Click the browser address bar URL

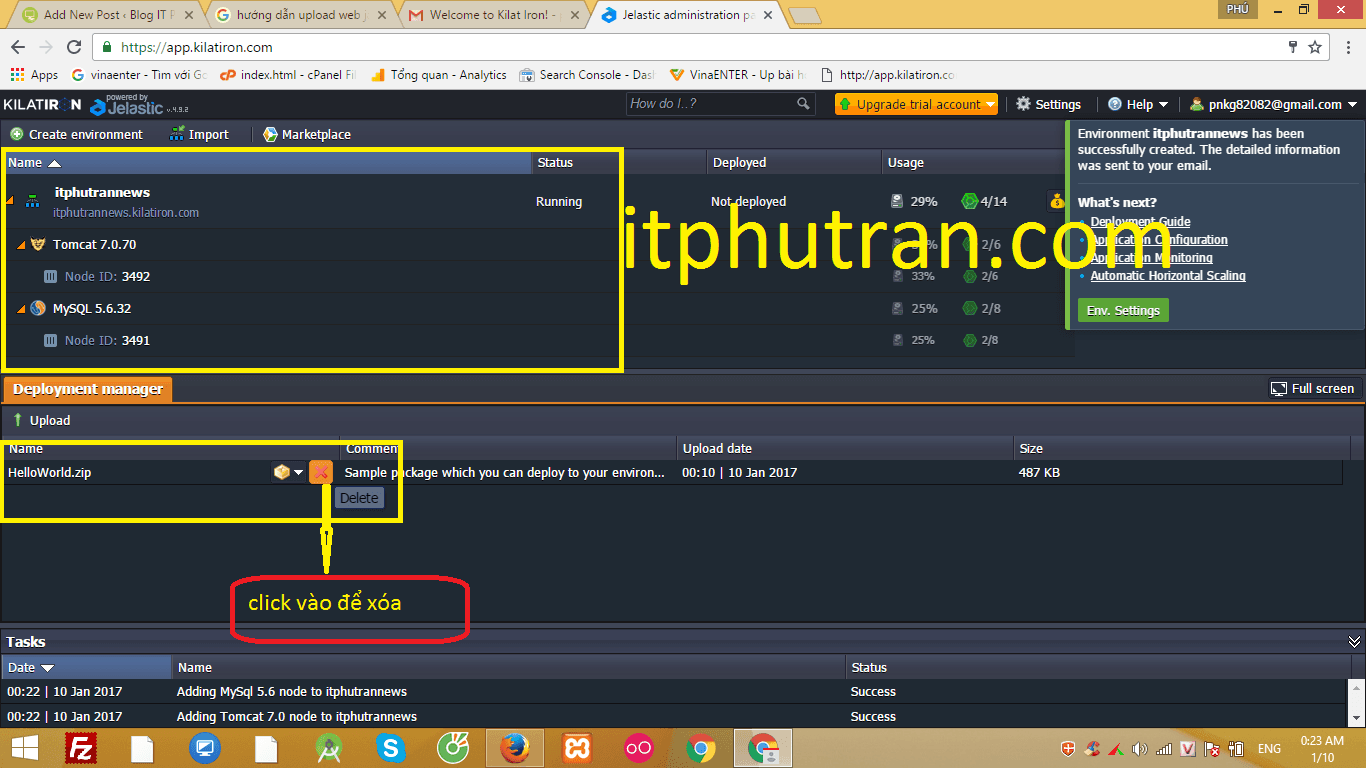(x=197, y=47)
